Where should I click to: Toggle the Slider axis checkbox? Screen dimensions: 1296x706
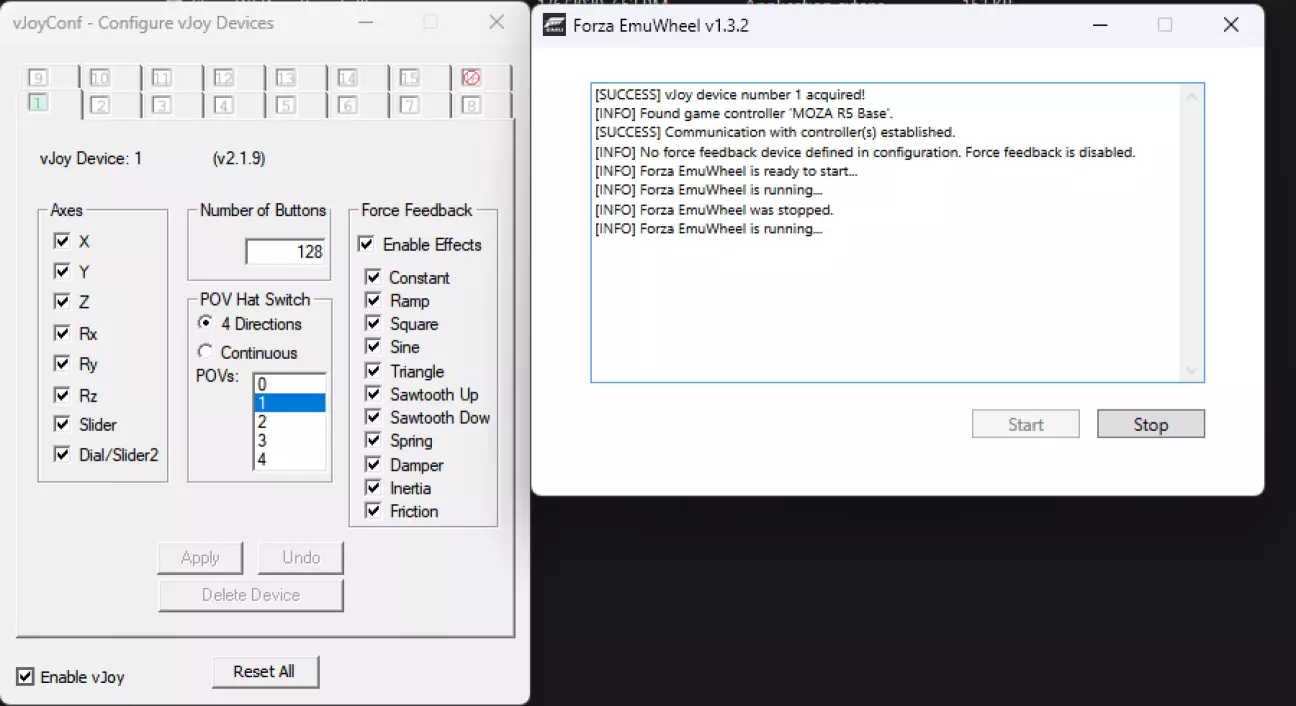coord(62,424)
